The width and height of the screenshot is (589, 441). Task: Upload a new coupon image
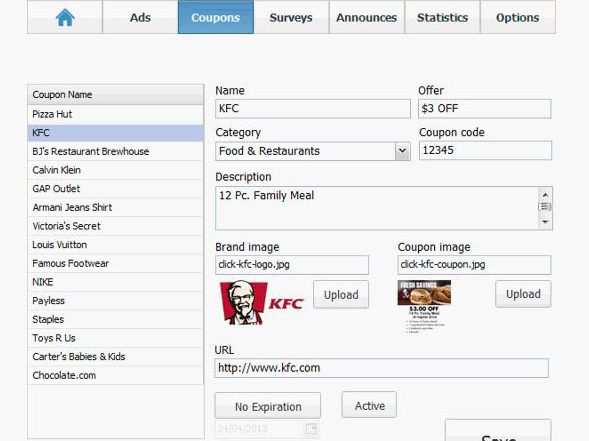tap(523, 294)
